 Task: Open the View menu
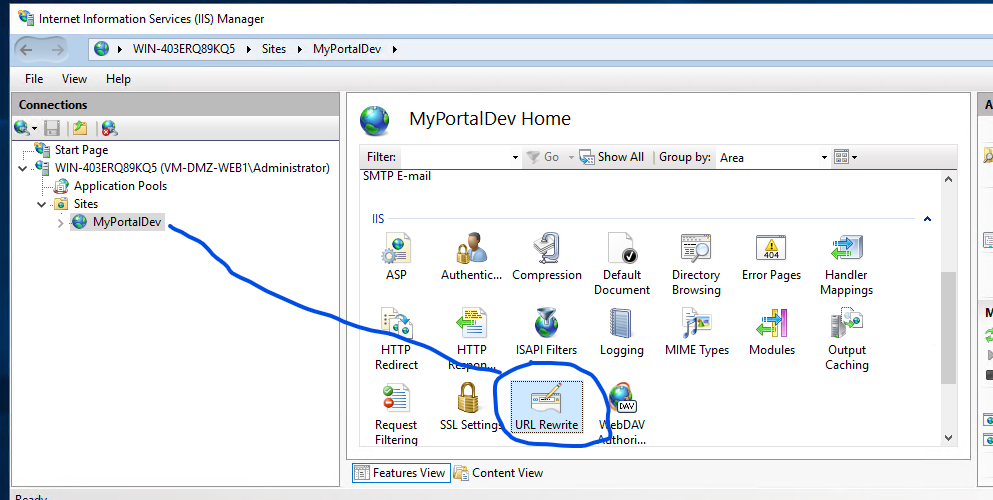point(74,79)
